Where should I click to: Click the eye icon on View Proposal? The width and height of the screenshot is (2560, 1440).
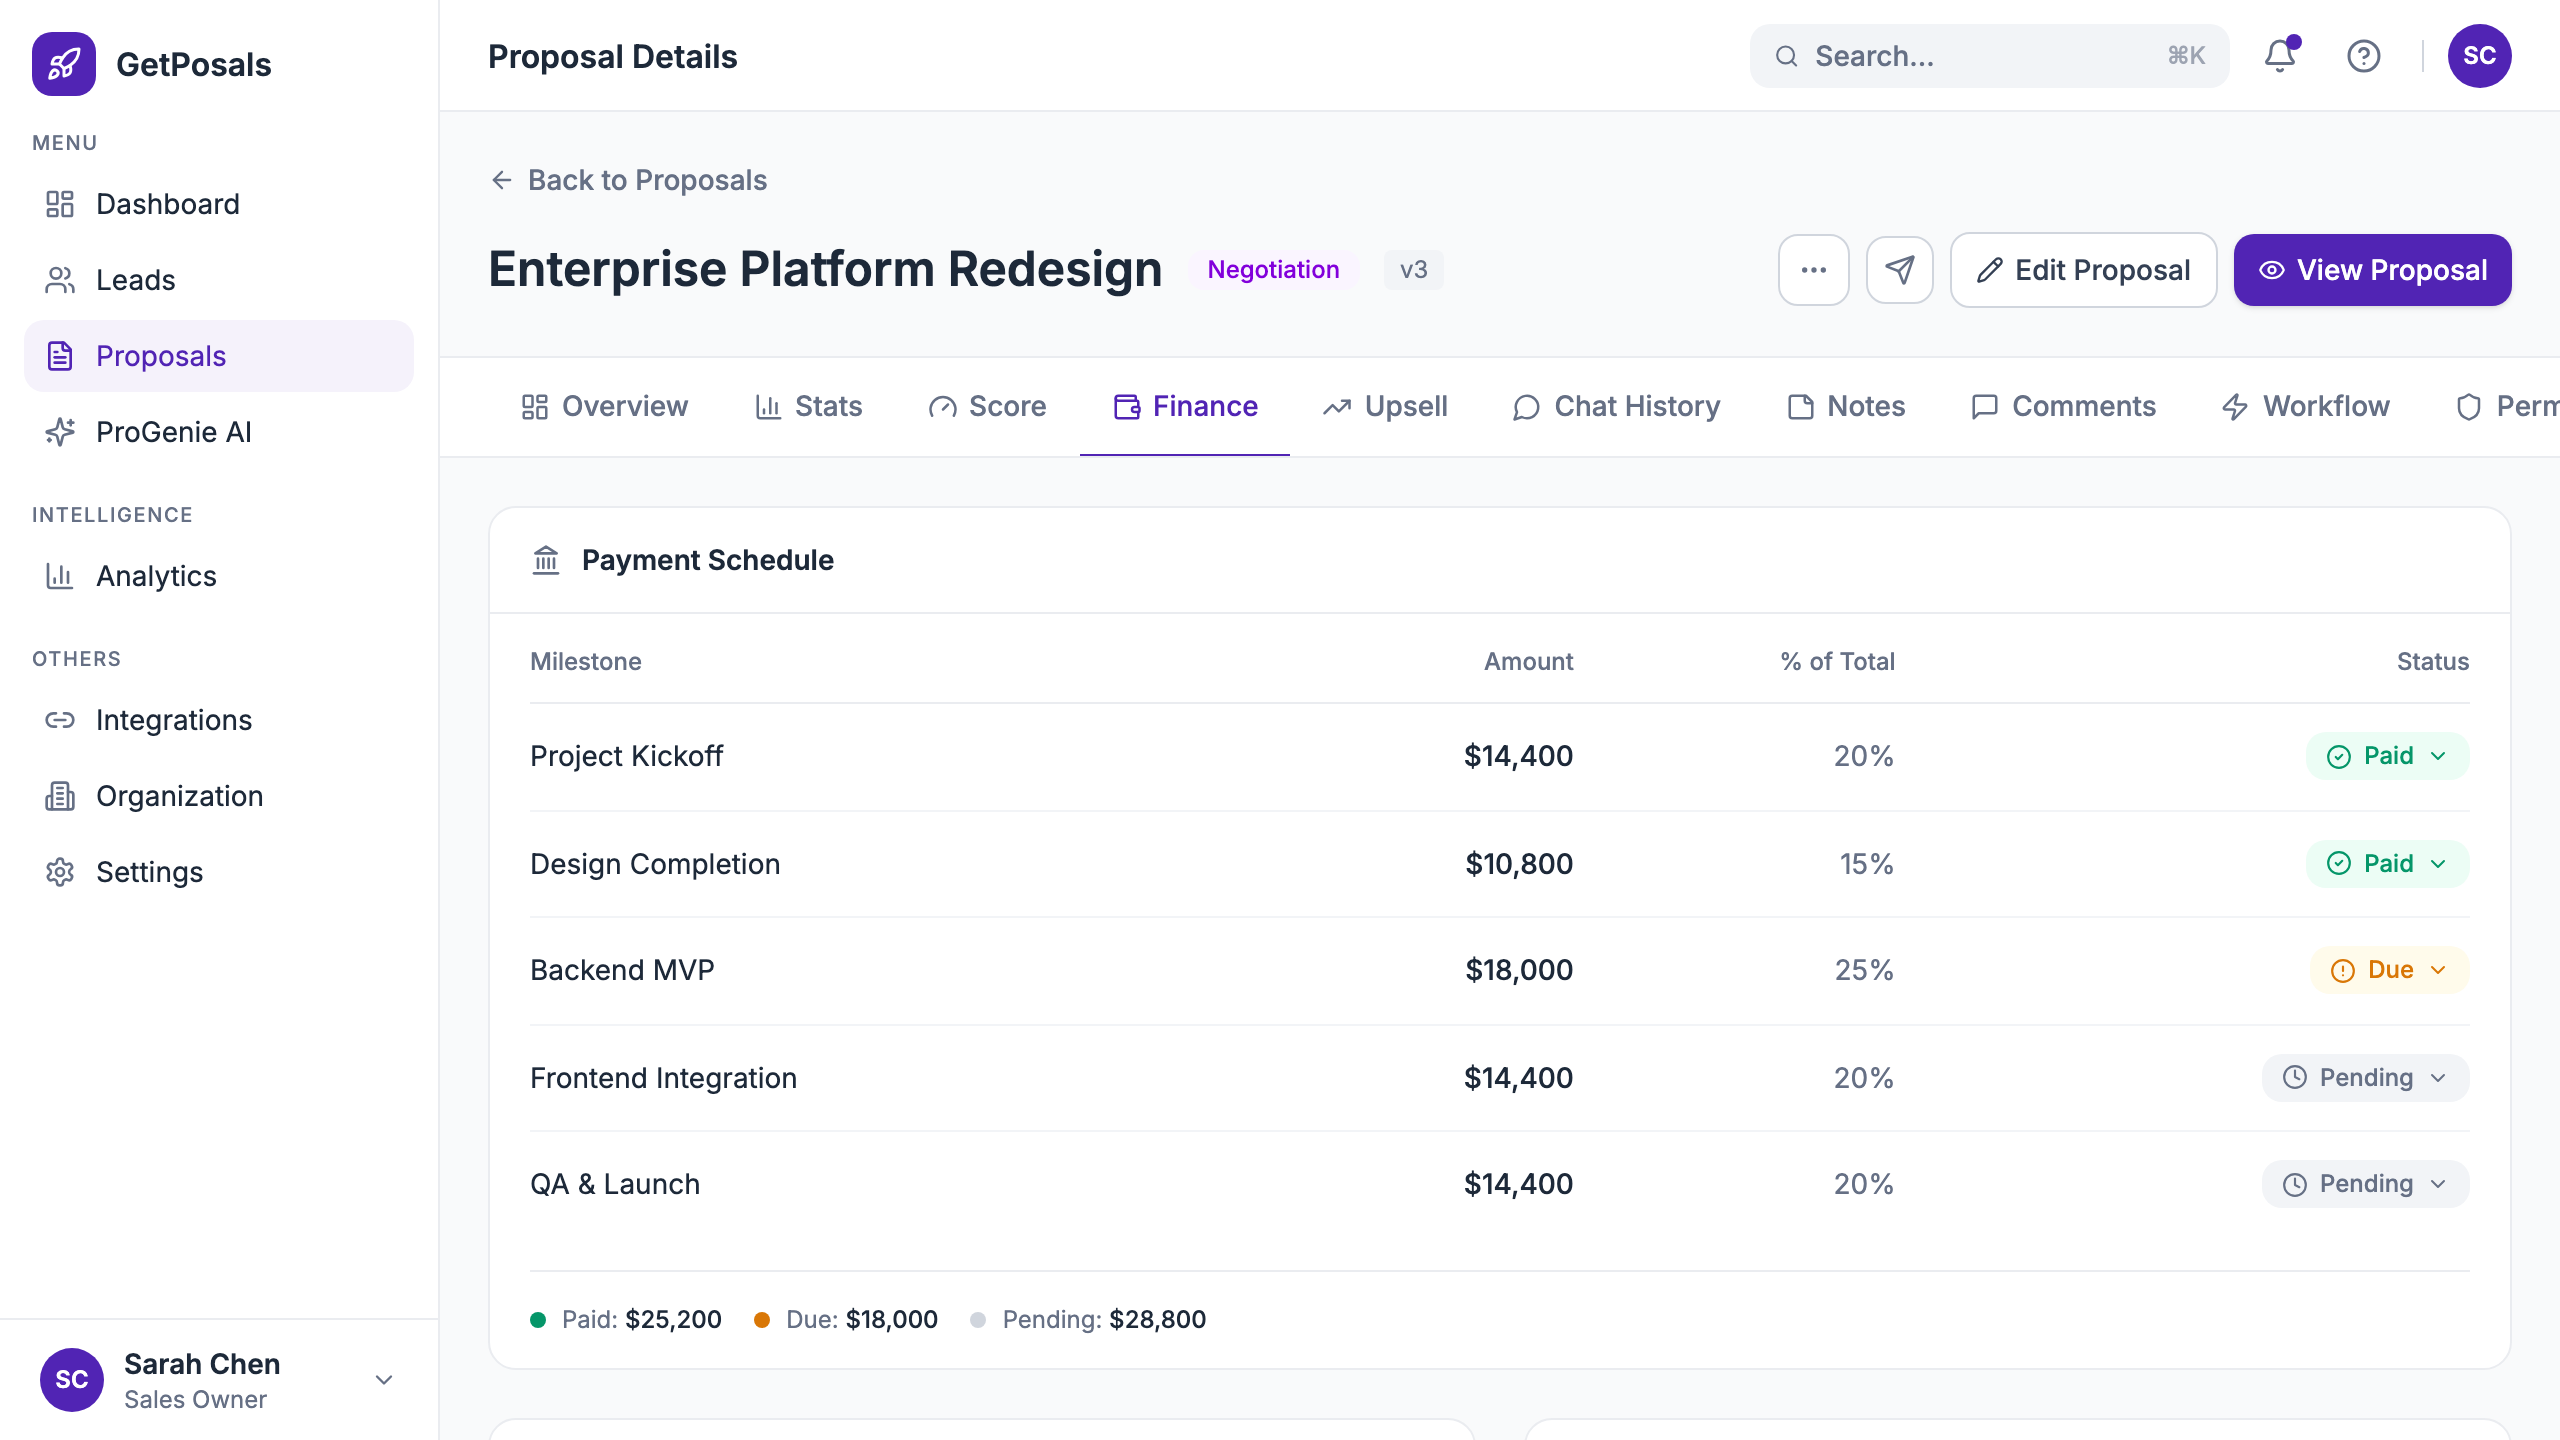point(2272,270)
